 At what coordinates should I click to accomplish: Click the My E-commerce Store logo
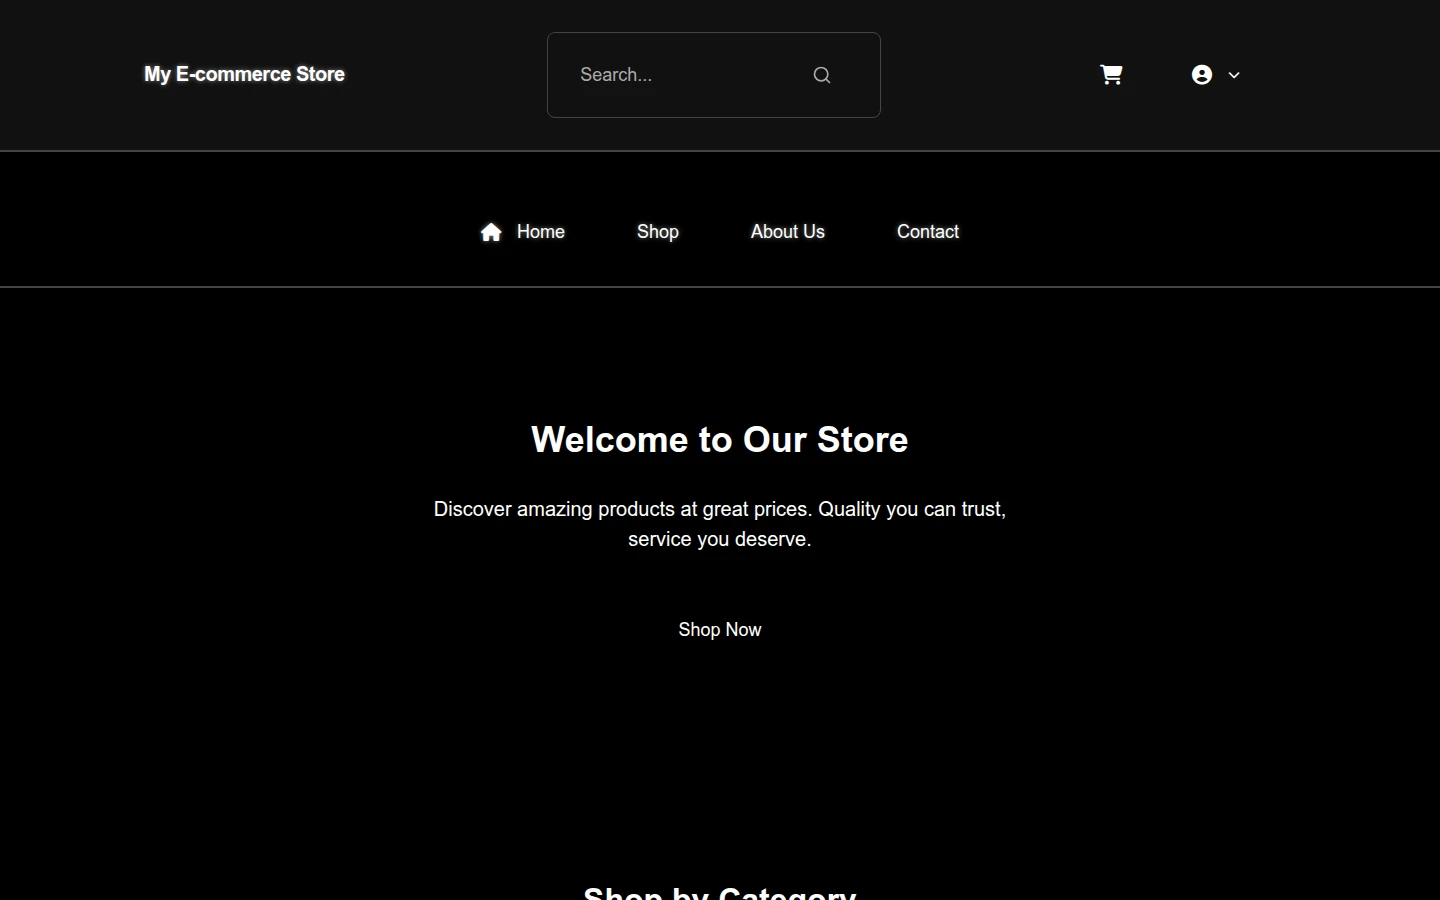(x=244, y=75)
